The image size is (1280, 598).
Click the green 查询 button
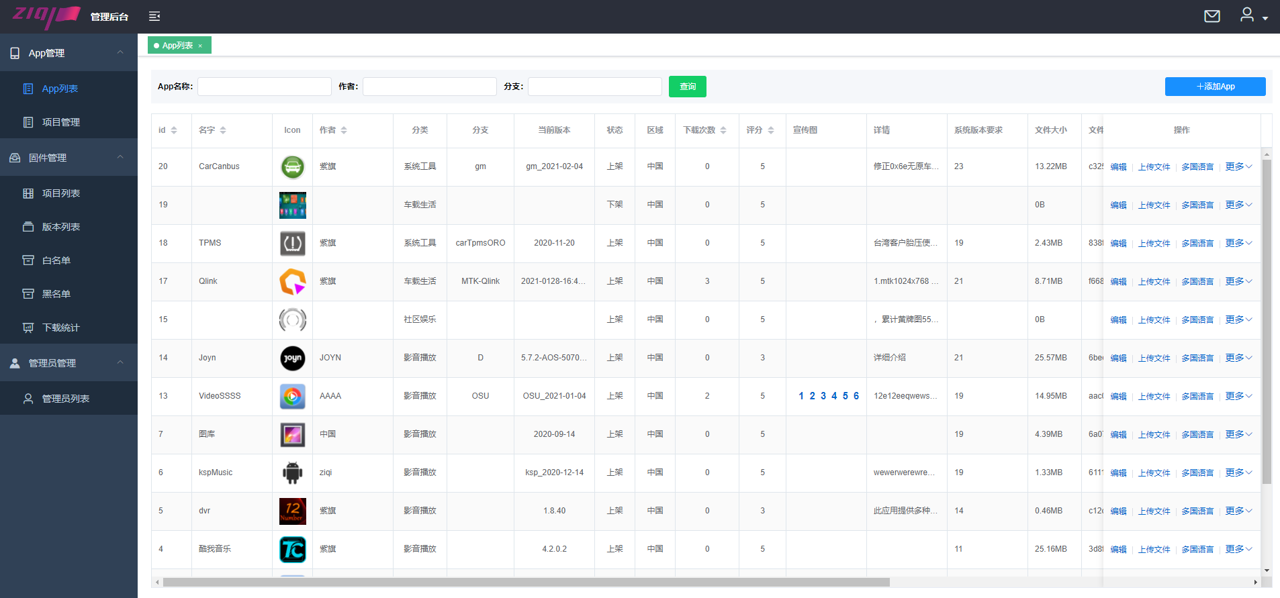[x=687, y=87]
